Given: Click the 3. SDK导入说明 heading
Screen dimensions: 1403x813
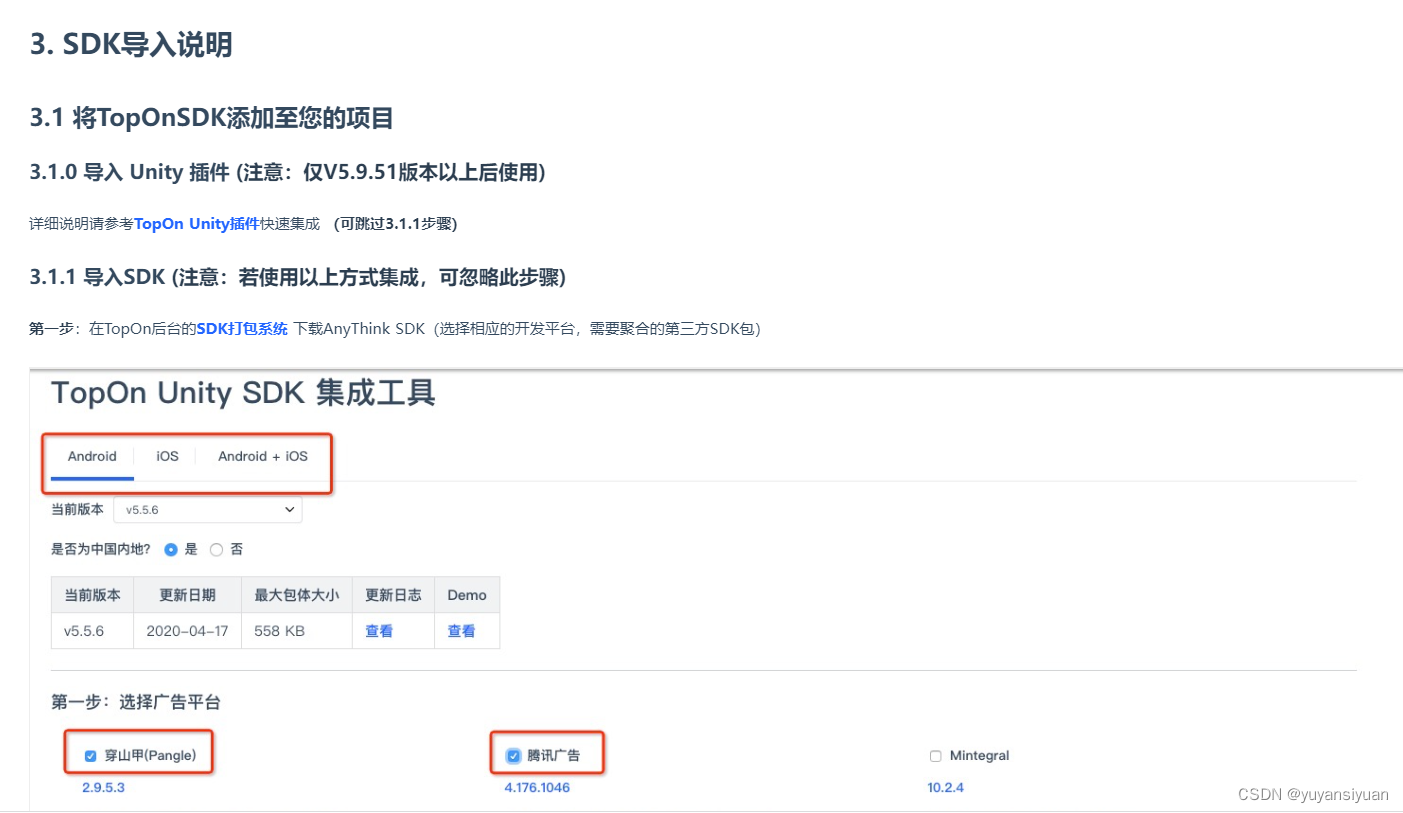Looking at the screenshot, I should [131, 45].
